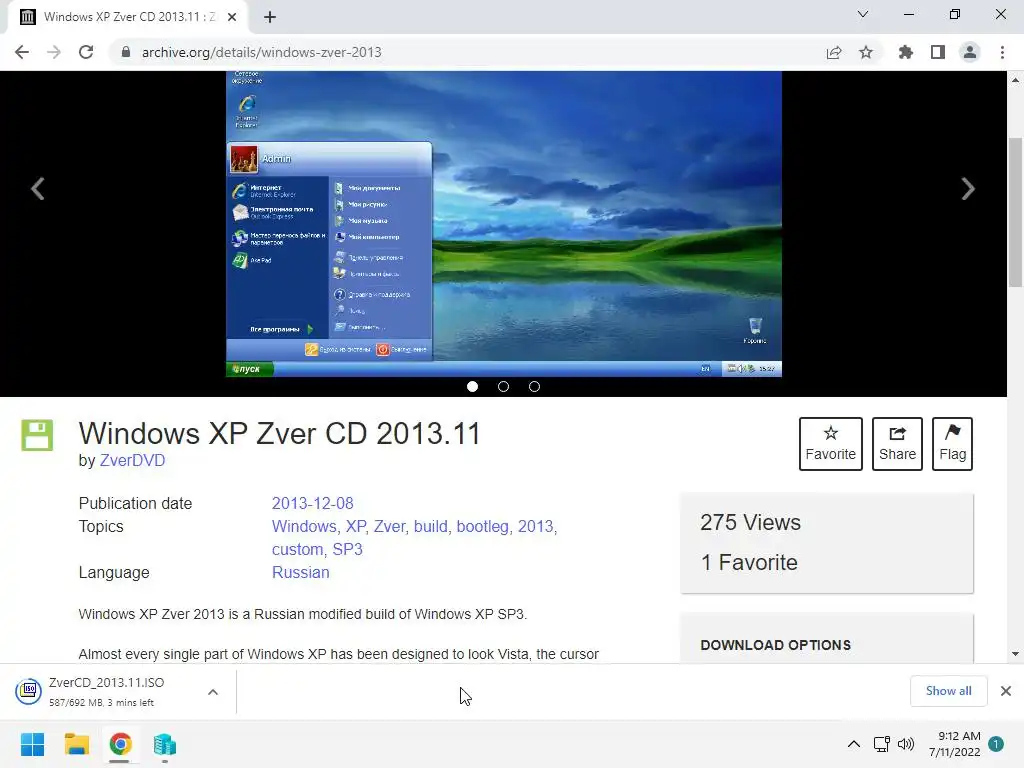Open the build topic link
The image size is (1024, 768).
[x=431, y=526]
